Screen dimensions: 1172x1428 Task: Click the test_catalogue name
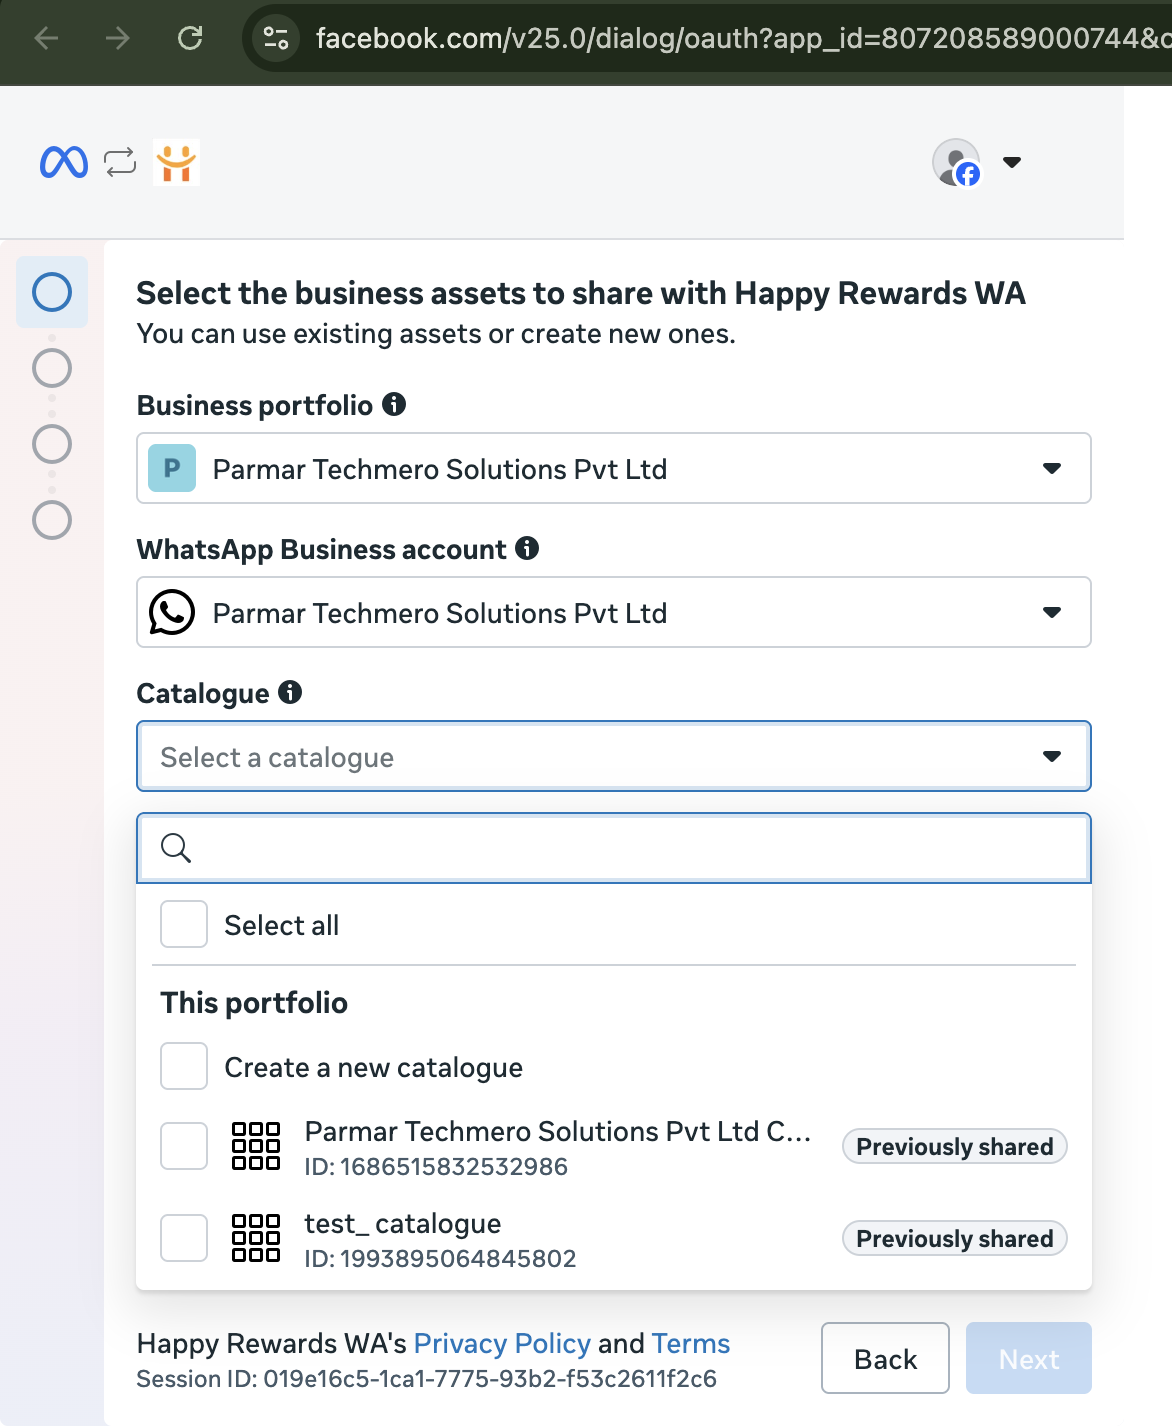tap(403, 1224)
